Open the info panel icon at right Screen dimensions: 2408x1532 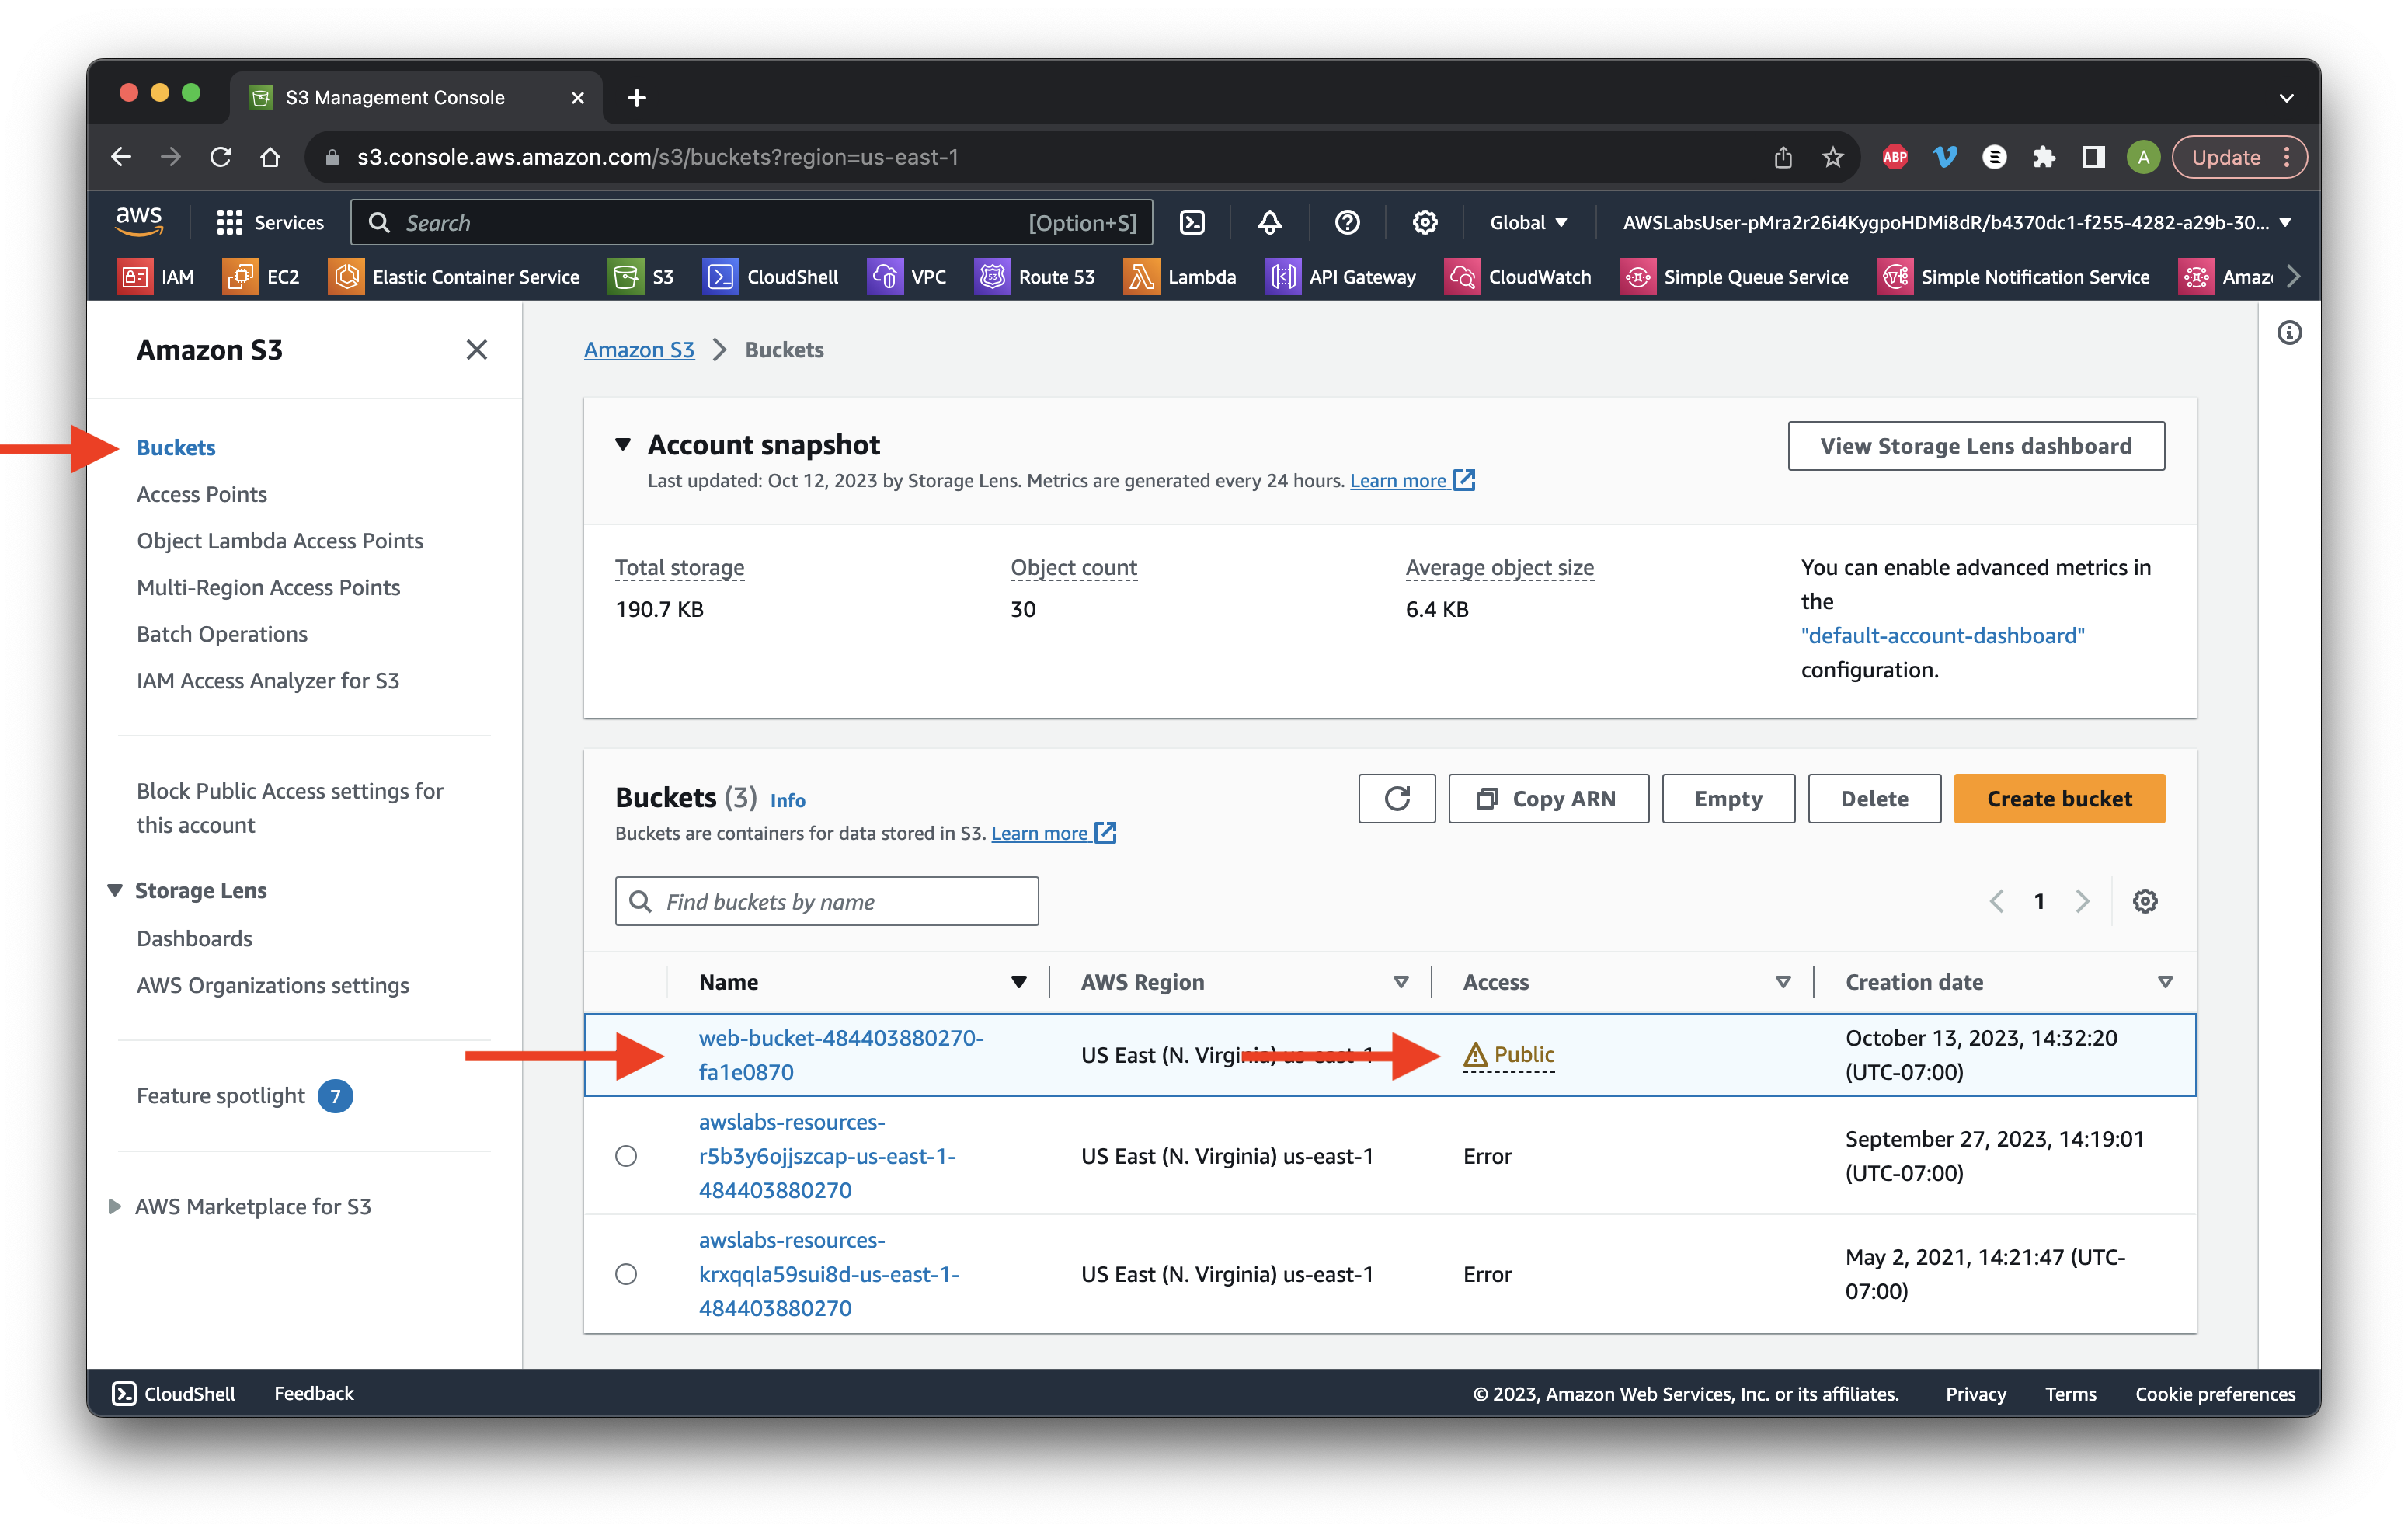point(2288,332)
